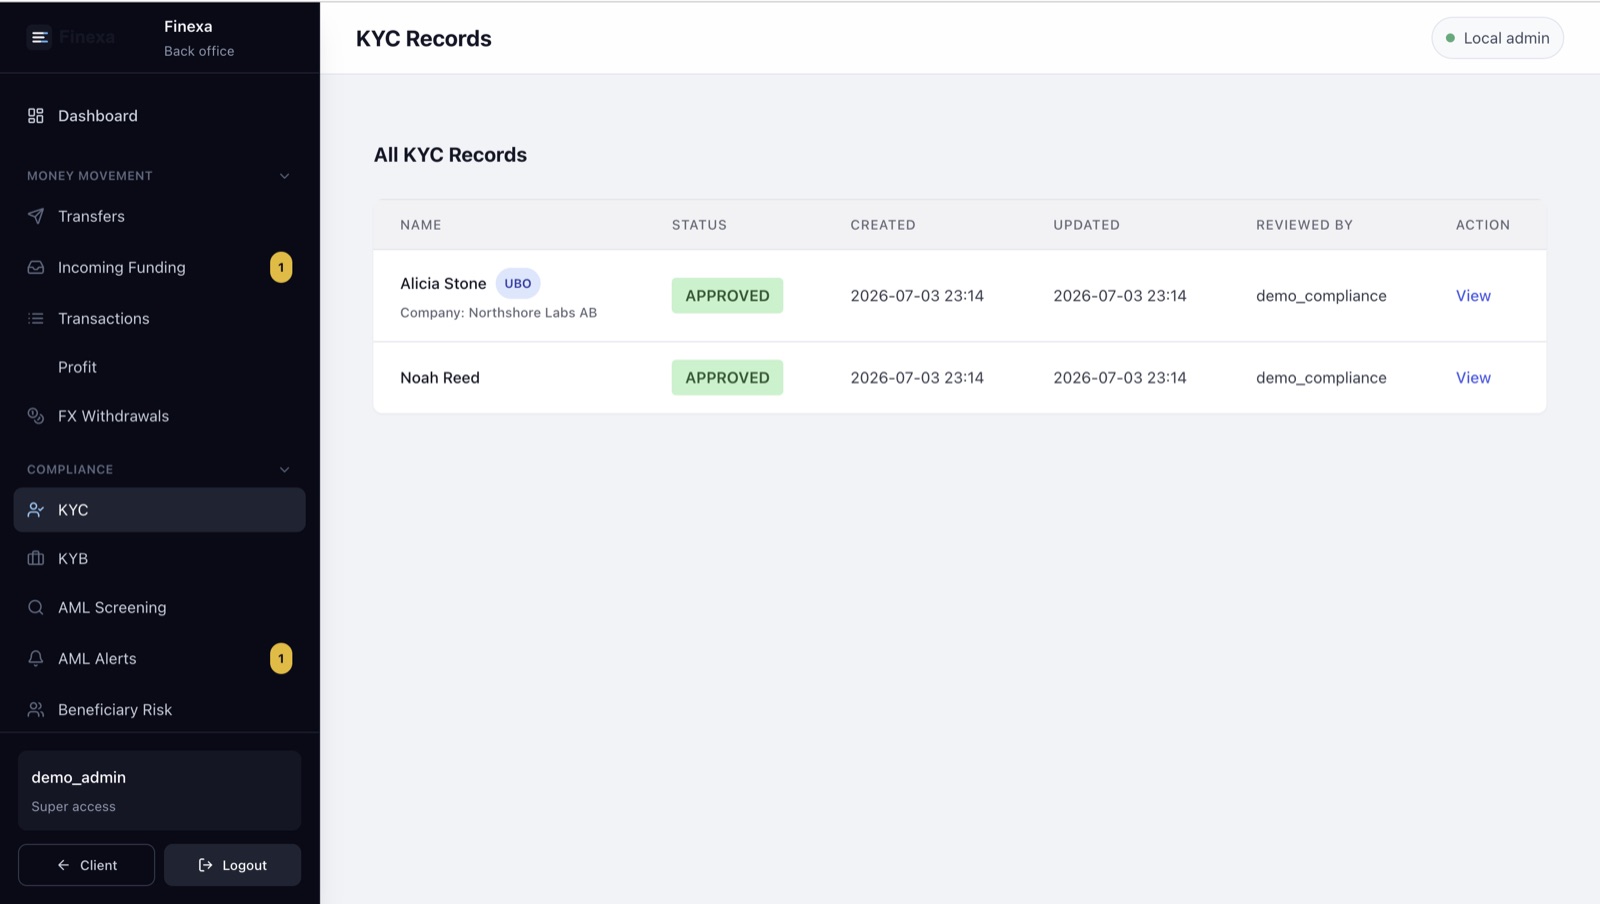The width and height of the screenshot is (1600, 904).
Task: Click the Beneficiary Risk users icon
Action: 36,709
